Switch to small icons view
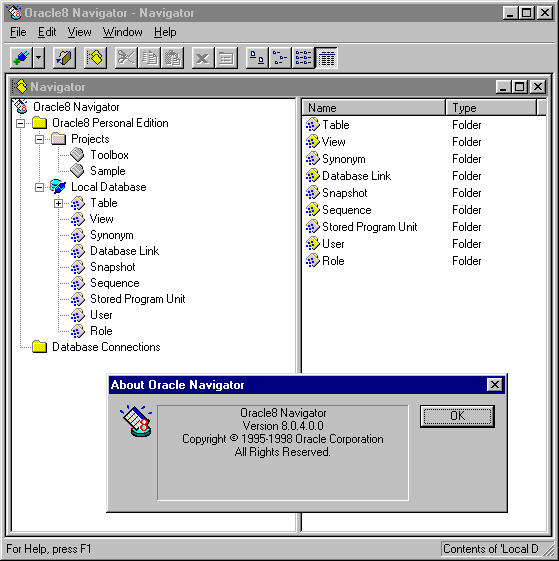The width and height of the screenshot is (559, 561). [280, 58]
